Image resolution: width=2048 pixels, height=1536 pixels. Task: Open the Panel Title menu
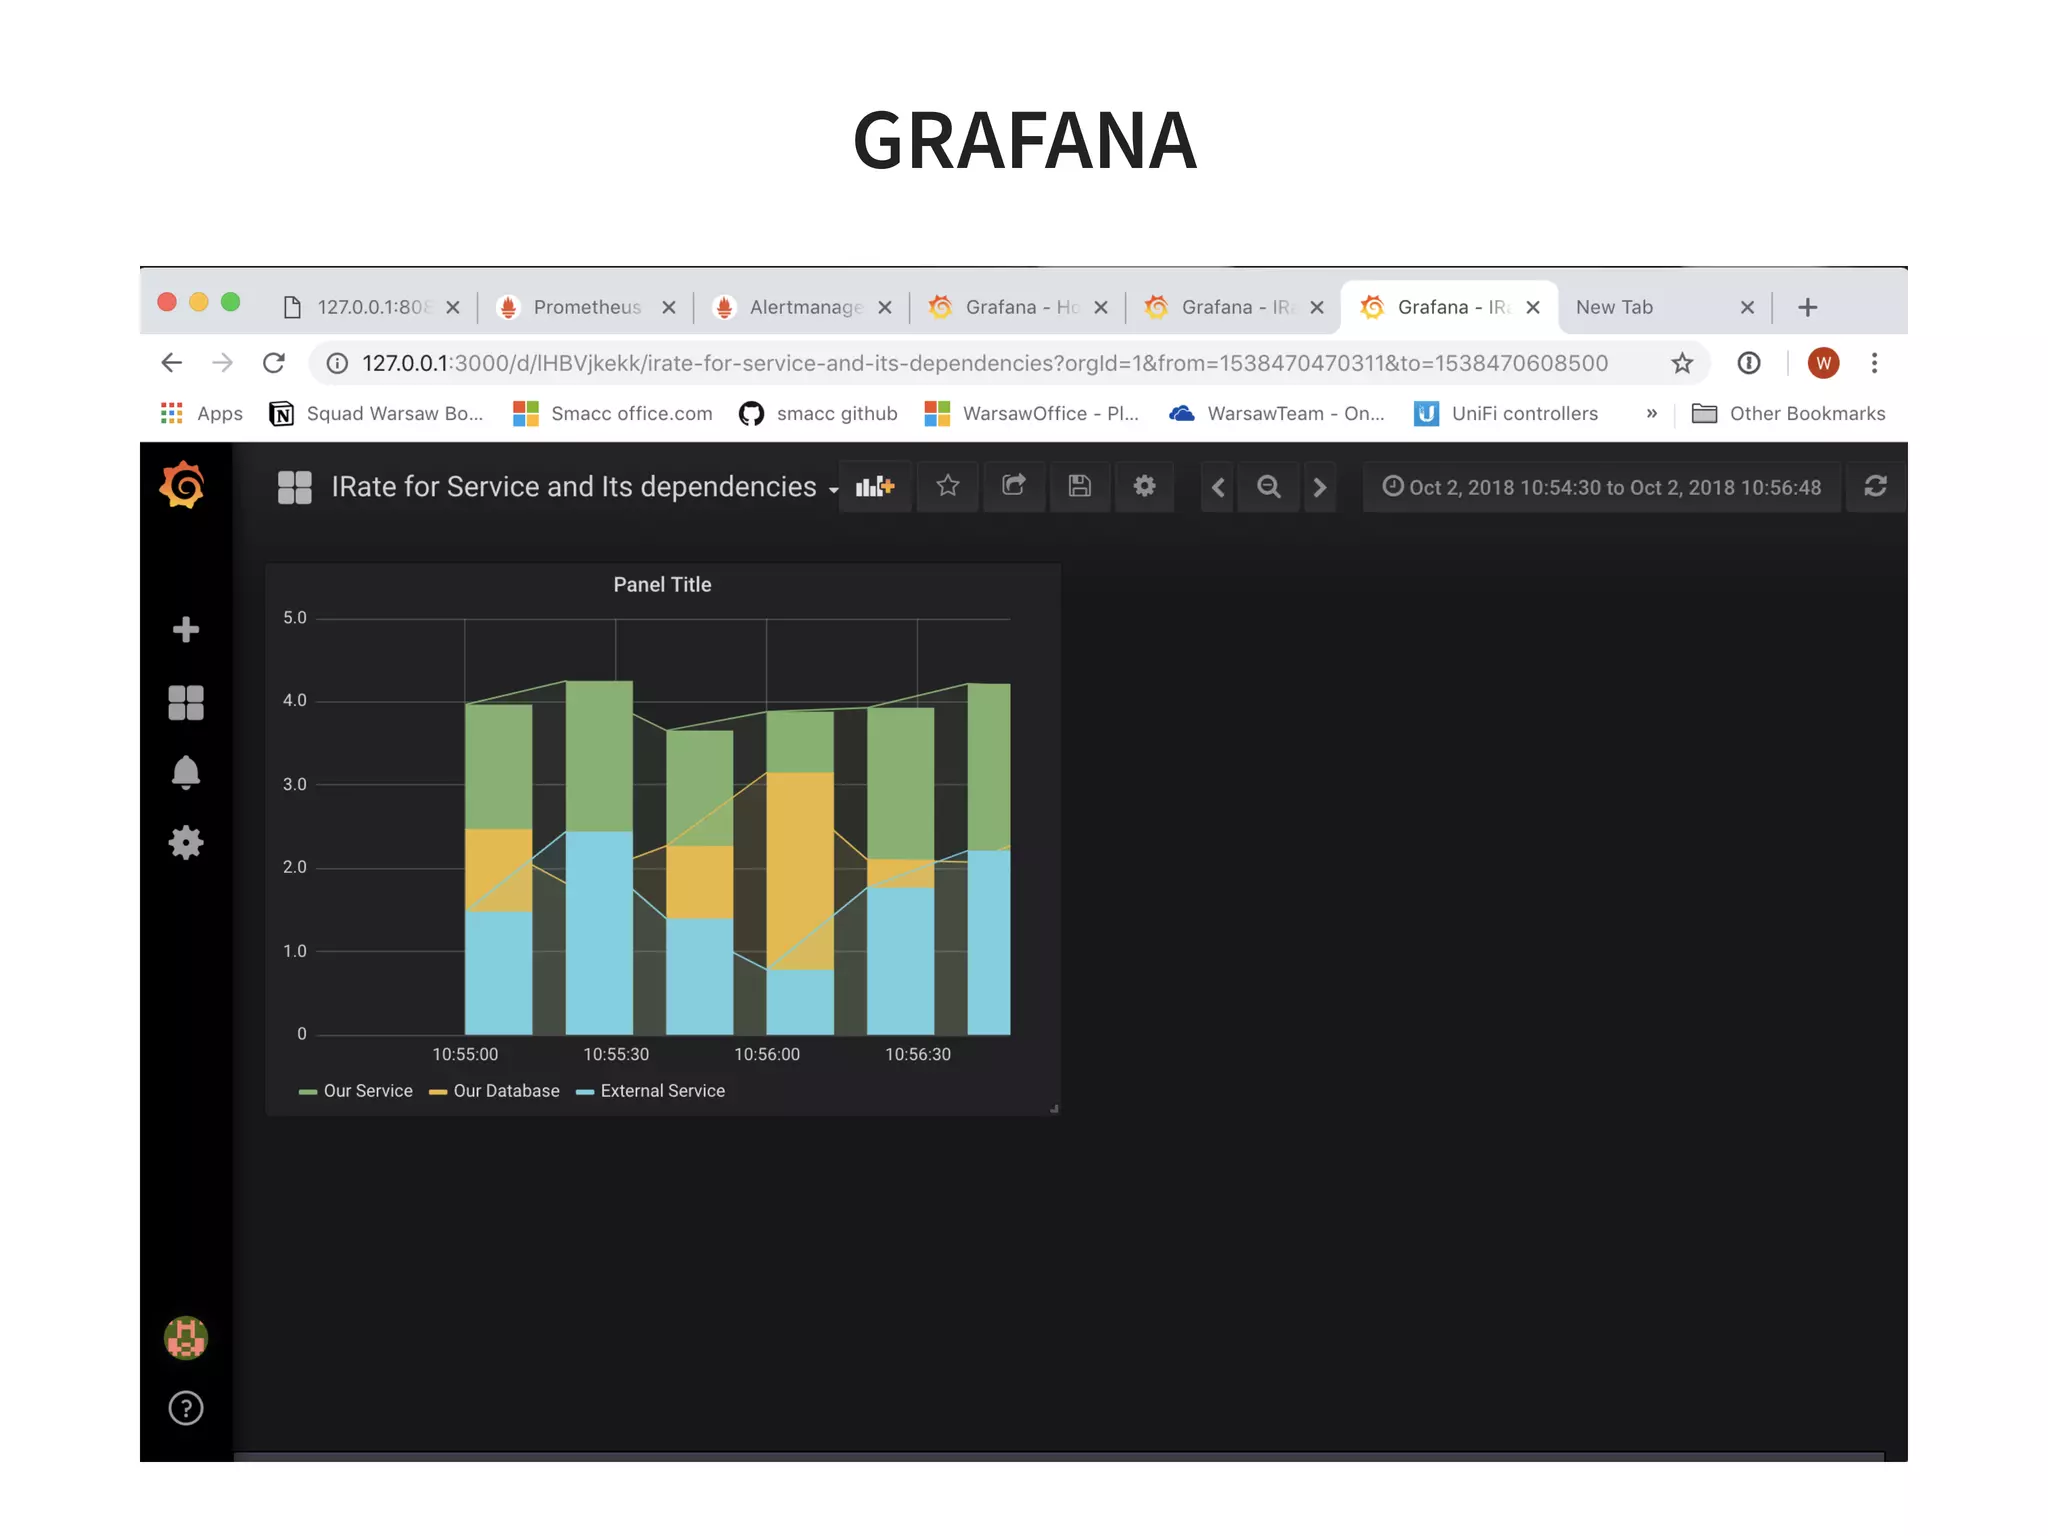[662, 585]
